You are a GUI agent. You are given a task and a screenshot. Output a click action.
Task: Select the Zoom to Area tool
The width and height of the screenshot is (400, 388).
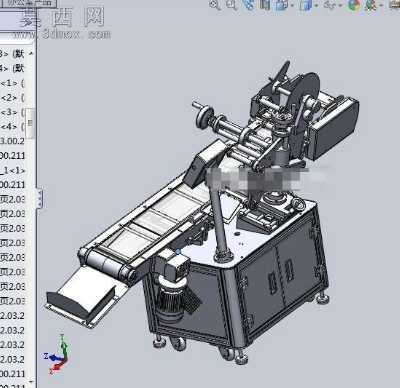(x=232, y=5)
